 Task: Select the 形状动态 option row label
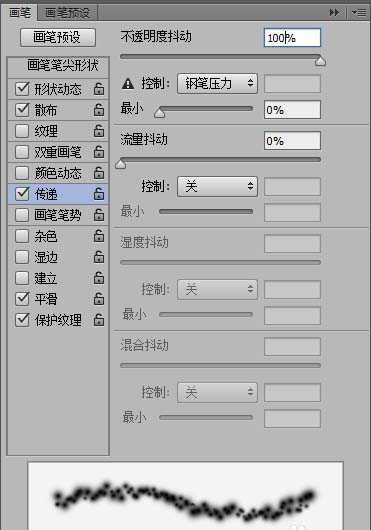click(x=58, y=89)
